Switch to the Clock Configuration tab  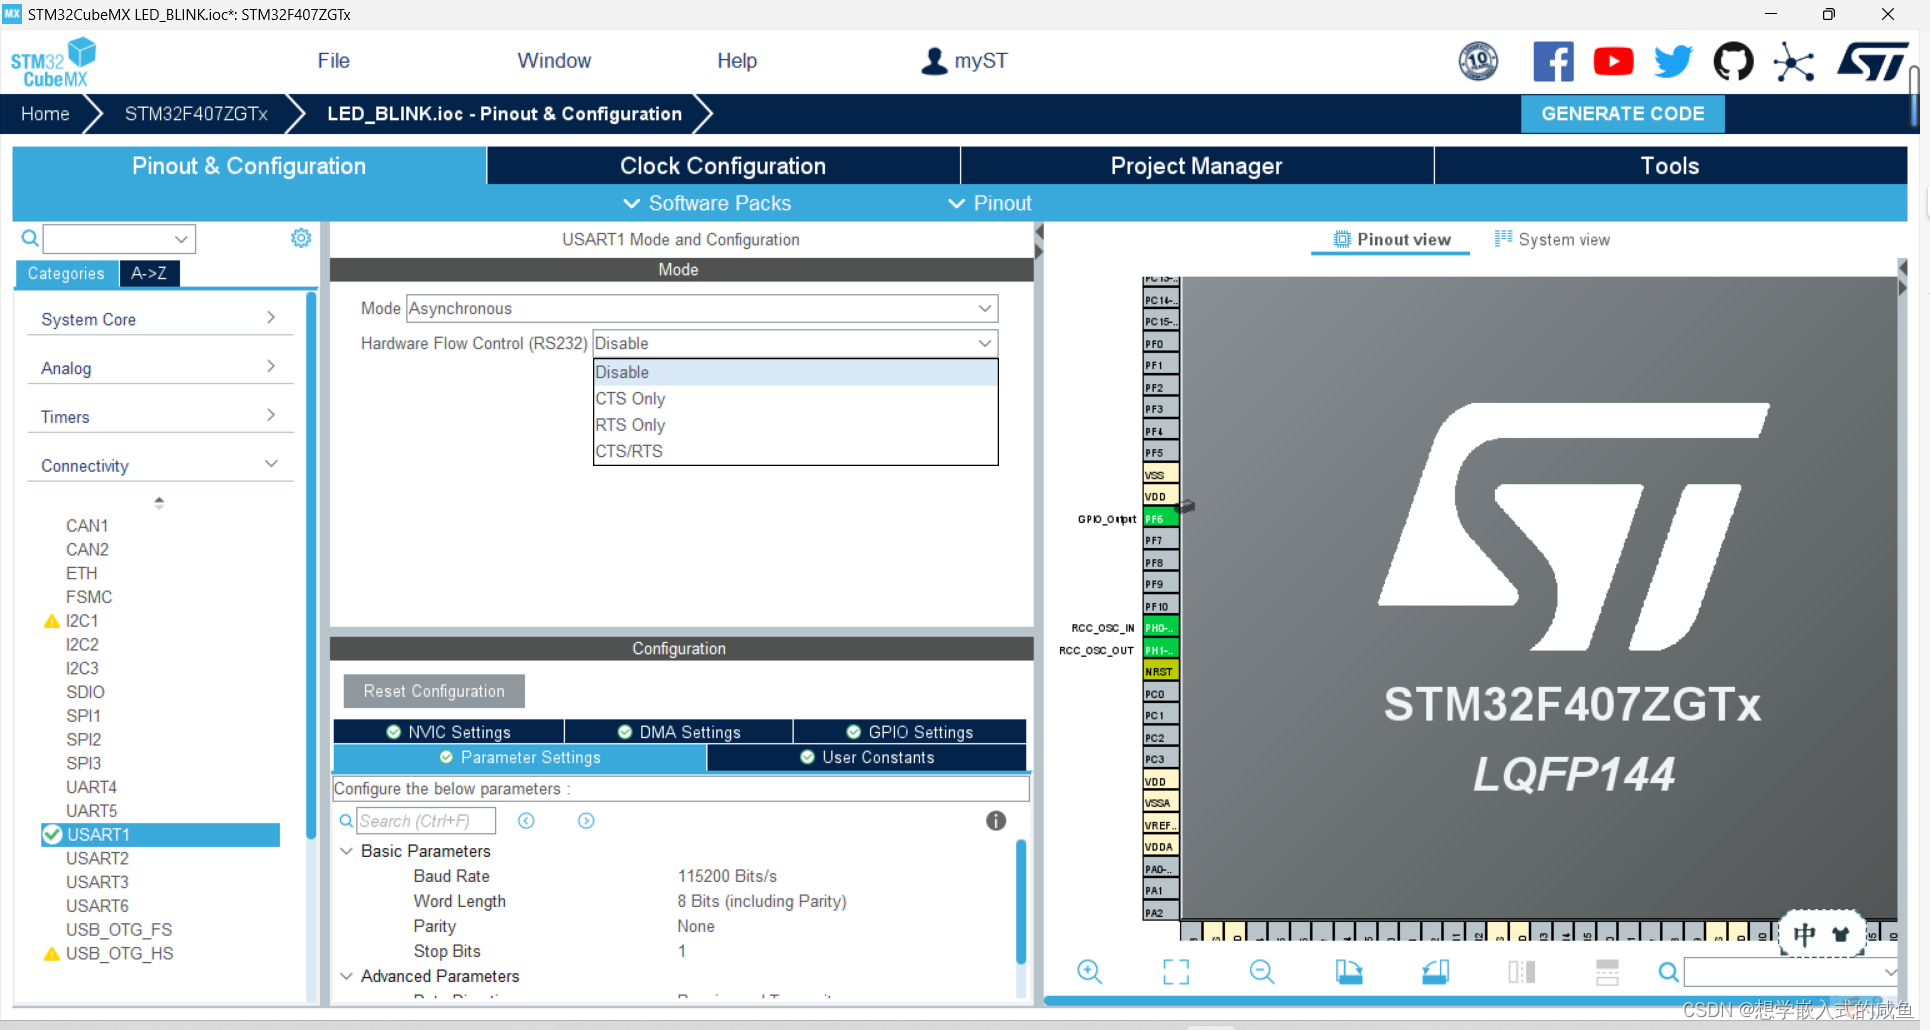pos(722,165)
